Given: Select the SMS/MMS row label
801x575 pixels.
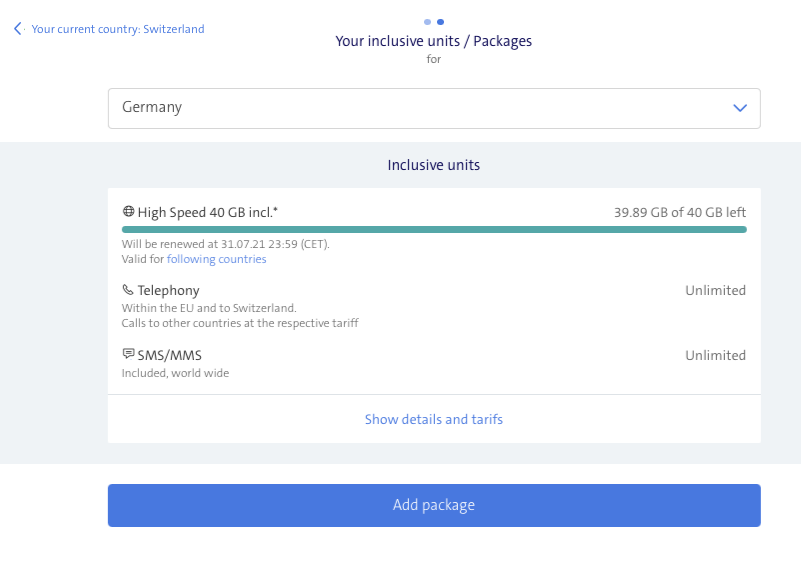Looking at the screenshot, I should click(x=169, y=355).
